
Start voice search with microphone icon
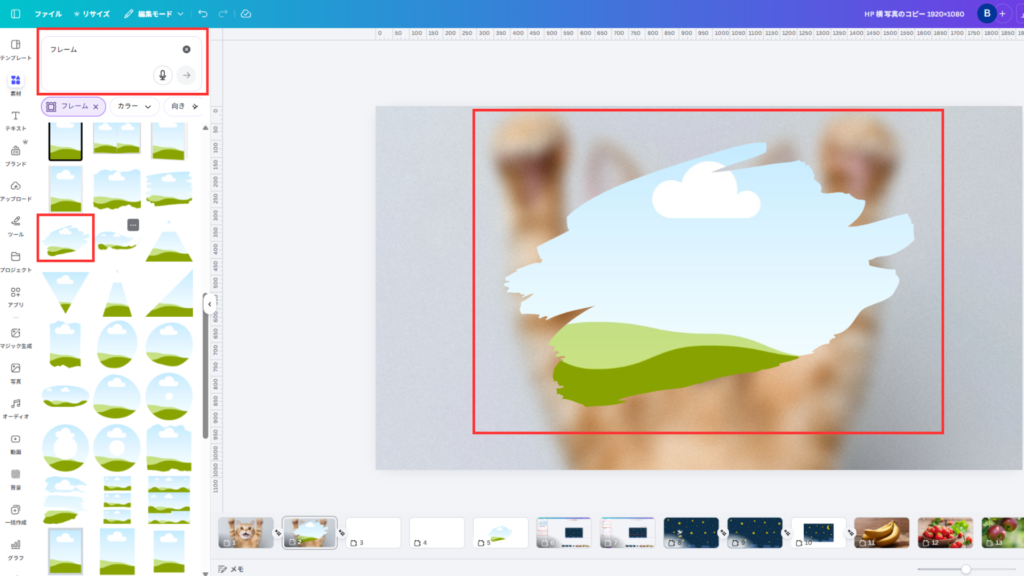[x=162, y=75]
